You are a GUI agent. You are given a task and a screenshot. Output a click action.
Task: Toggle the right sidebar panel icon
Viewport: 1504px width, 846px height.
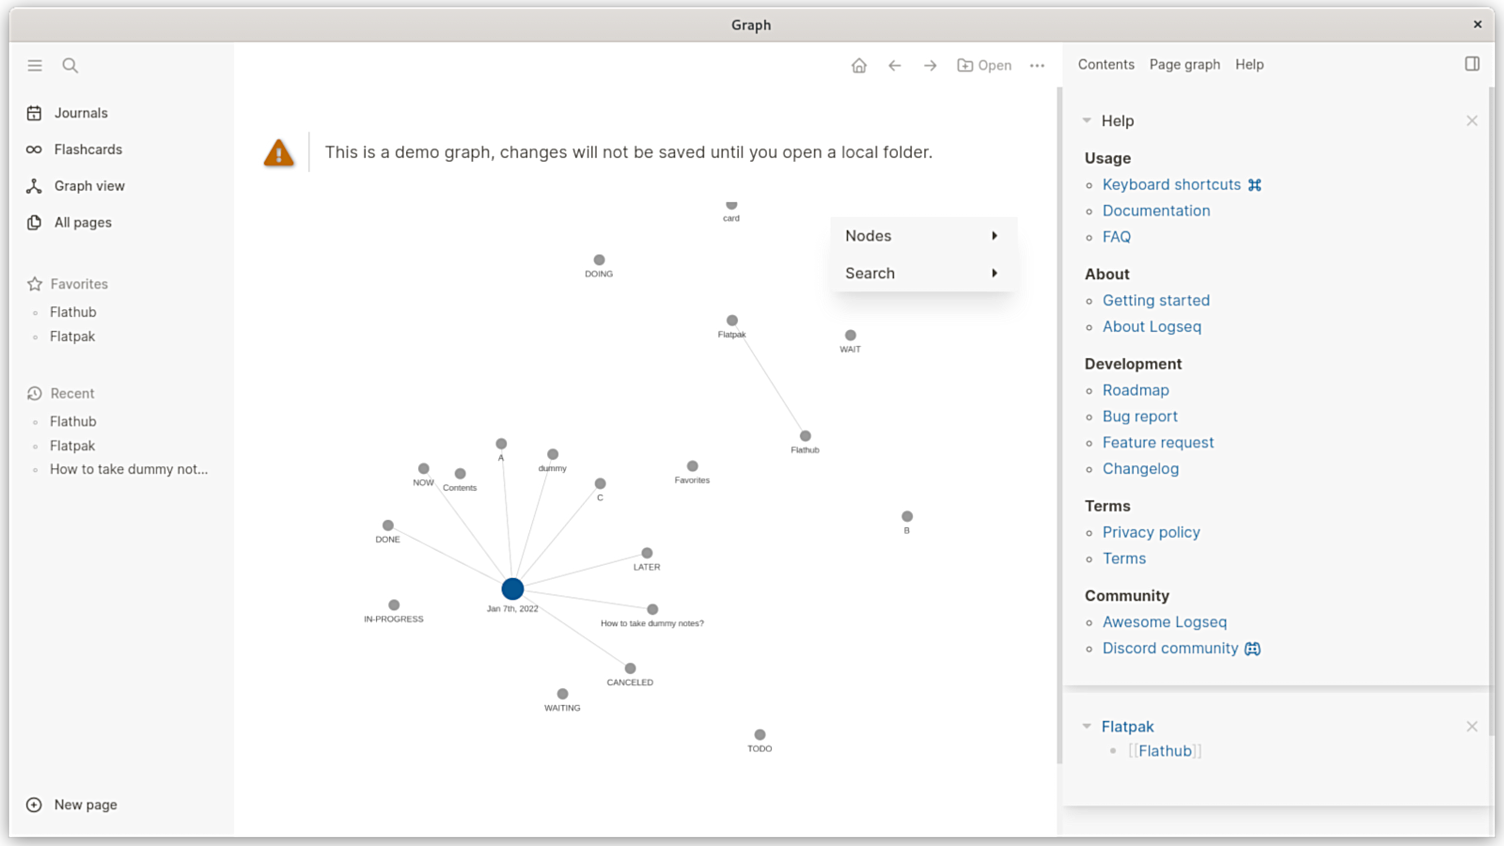point(1471,63)
